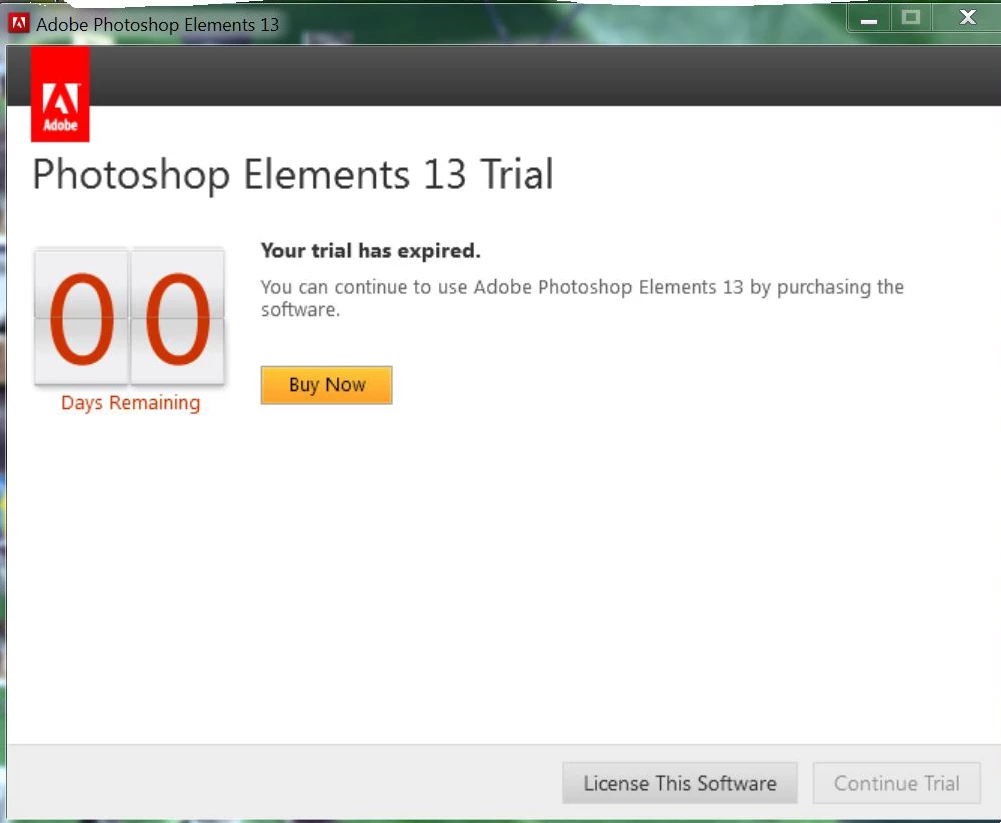Click the red Adobe logo
Viewport: 1001px width, 823px height.
(x=60, y=94)
